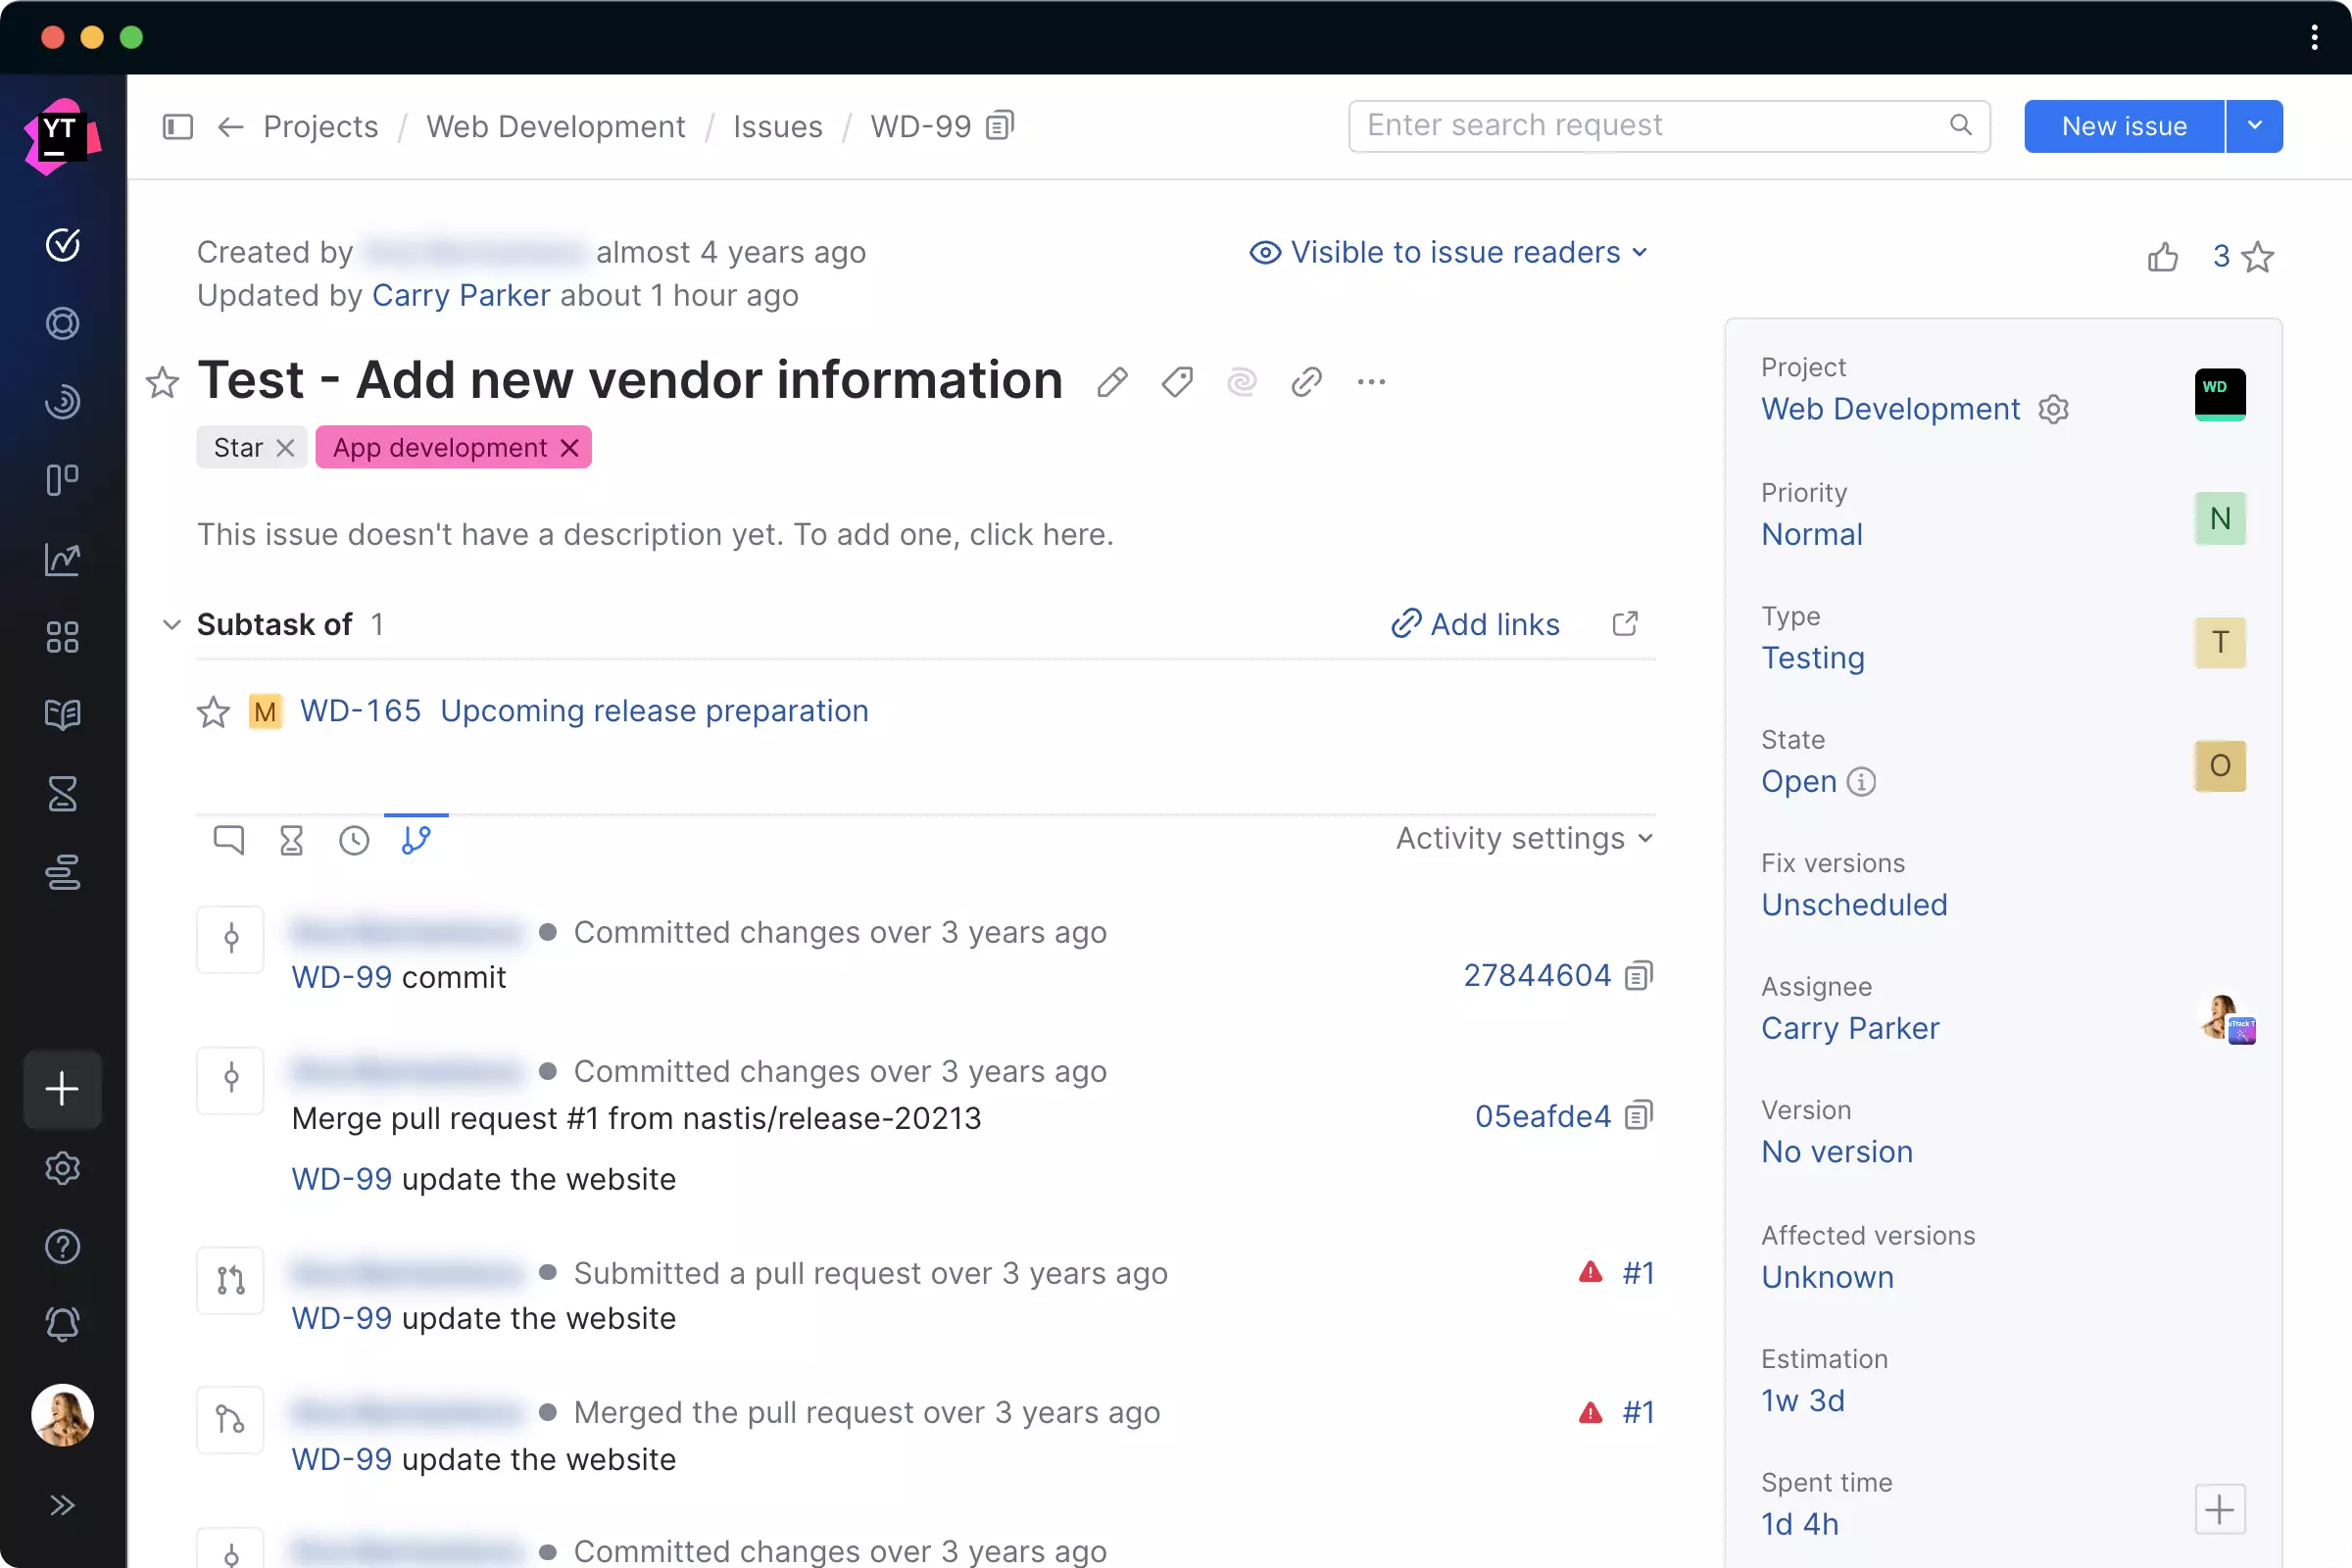Open Web Development project settings gear

click(2054, 409)
